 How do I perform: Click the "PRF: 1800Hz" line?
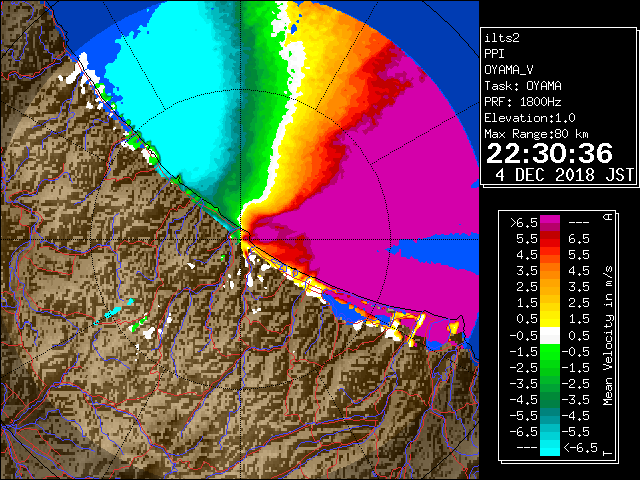click(x=523, y=102)
